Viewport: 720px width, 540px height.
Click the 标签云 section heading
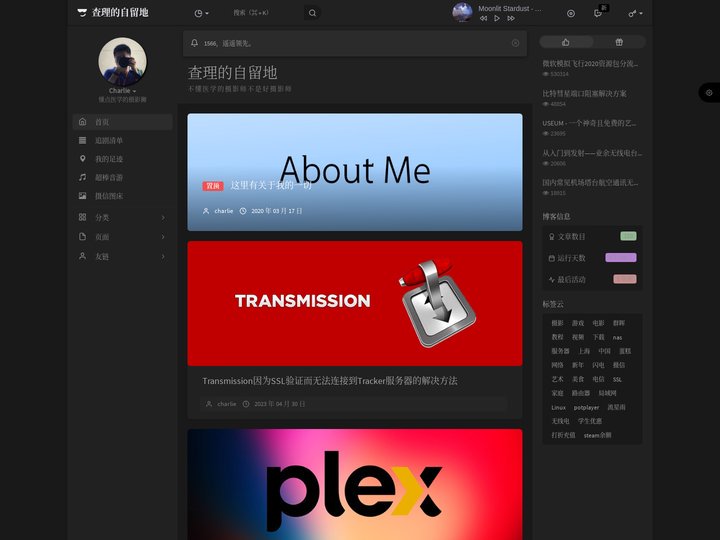coord(553,304)
